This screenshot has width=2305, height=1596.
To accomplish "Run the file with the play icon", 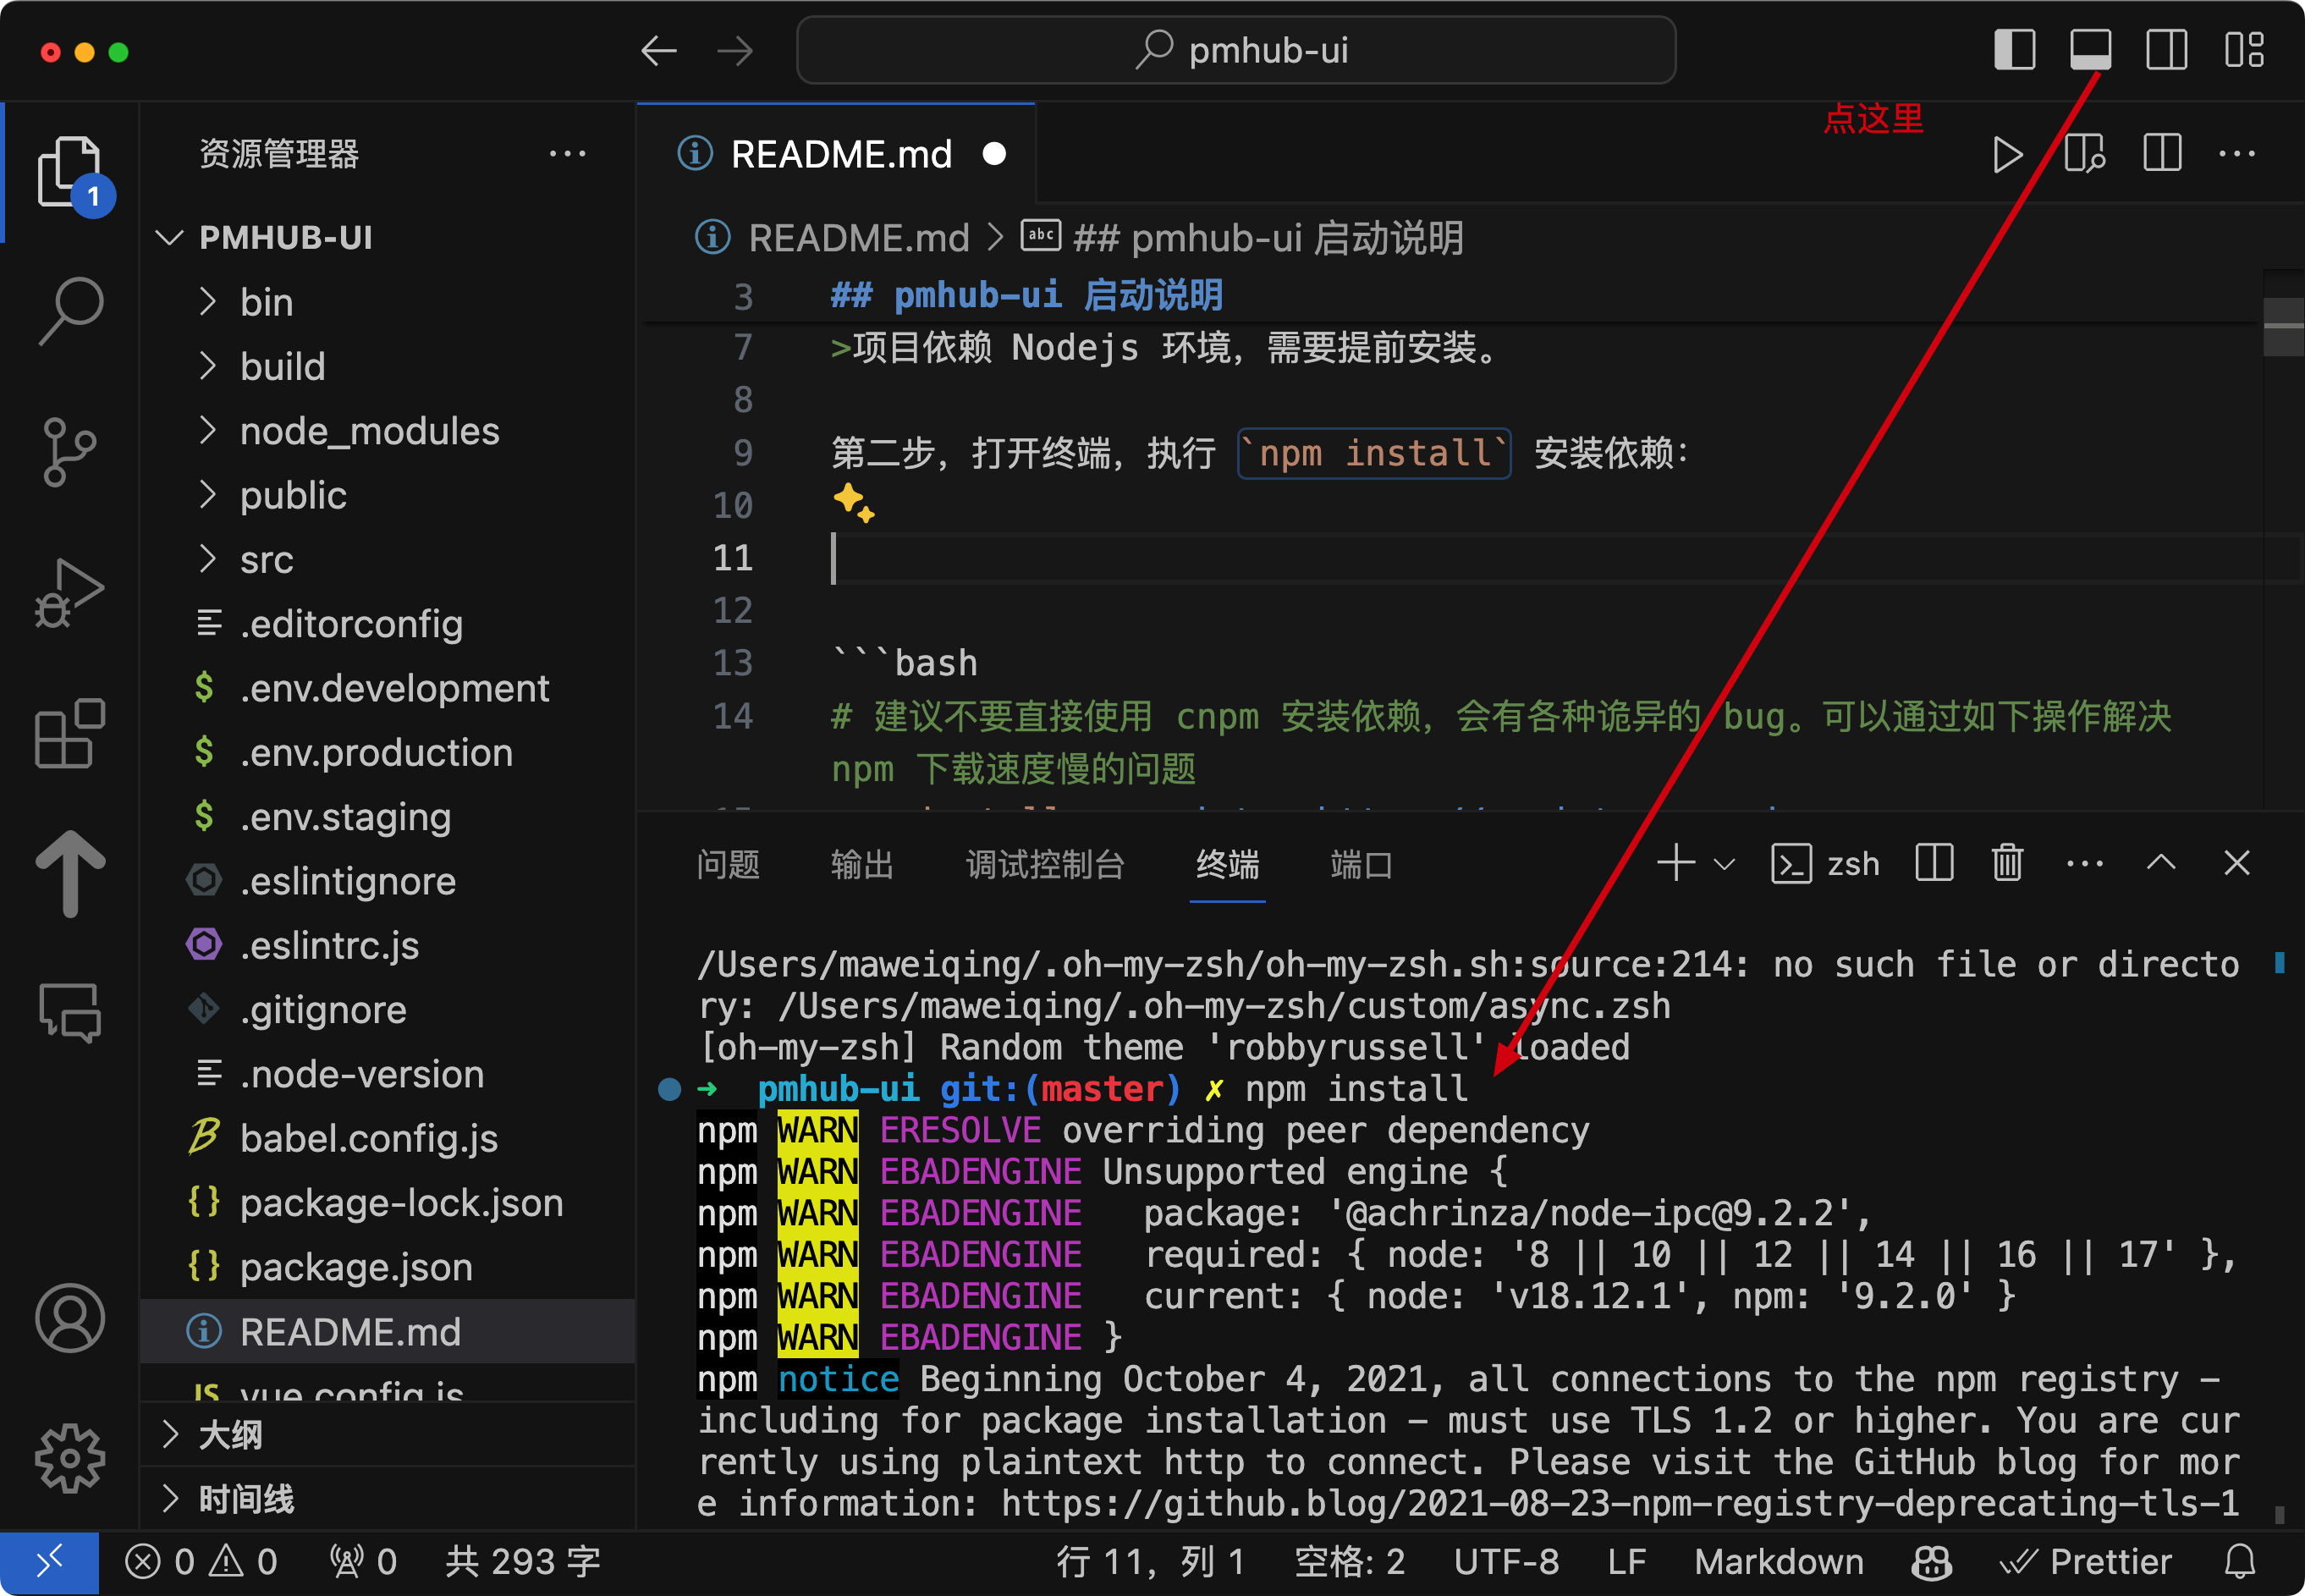I will pos(2007,155).
